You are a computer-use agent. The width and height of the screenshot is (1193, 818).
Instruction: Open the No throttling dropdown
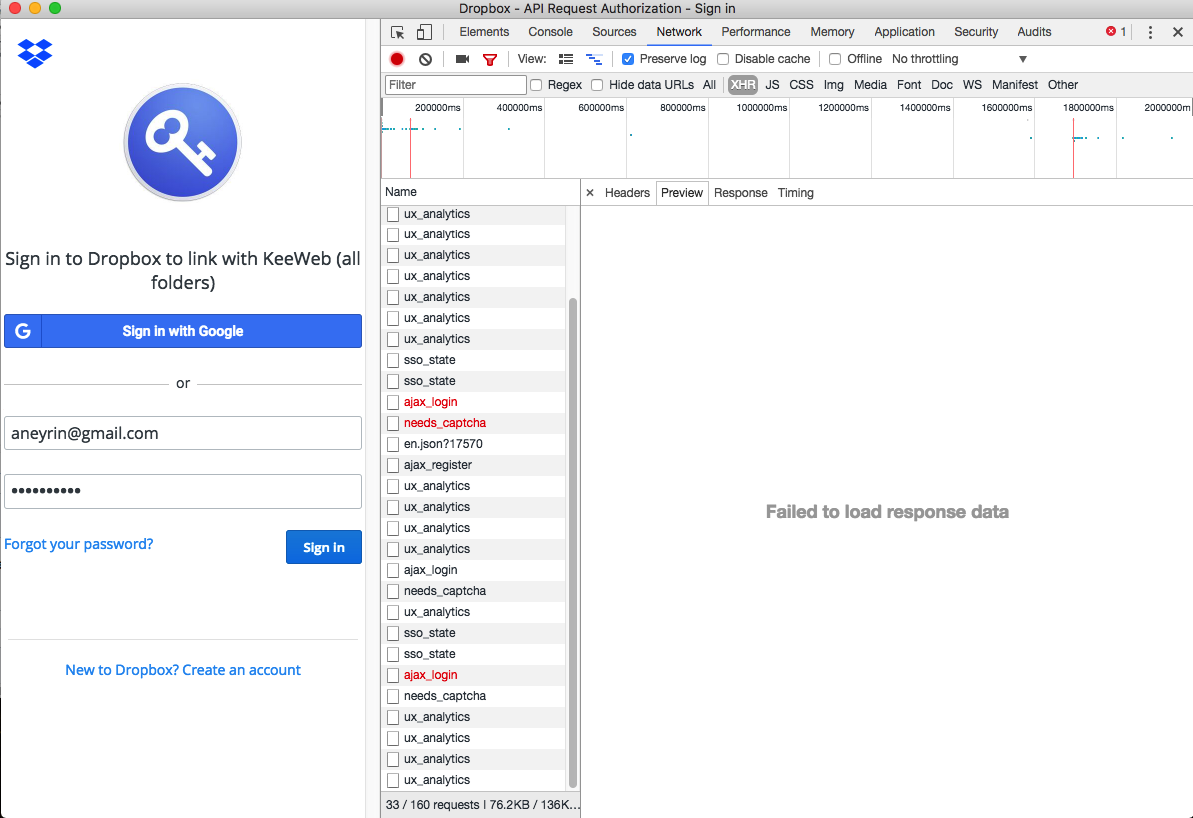(x=924, y=58)
